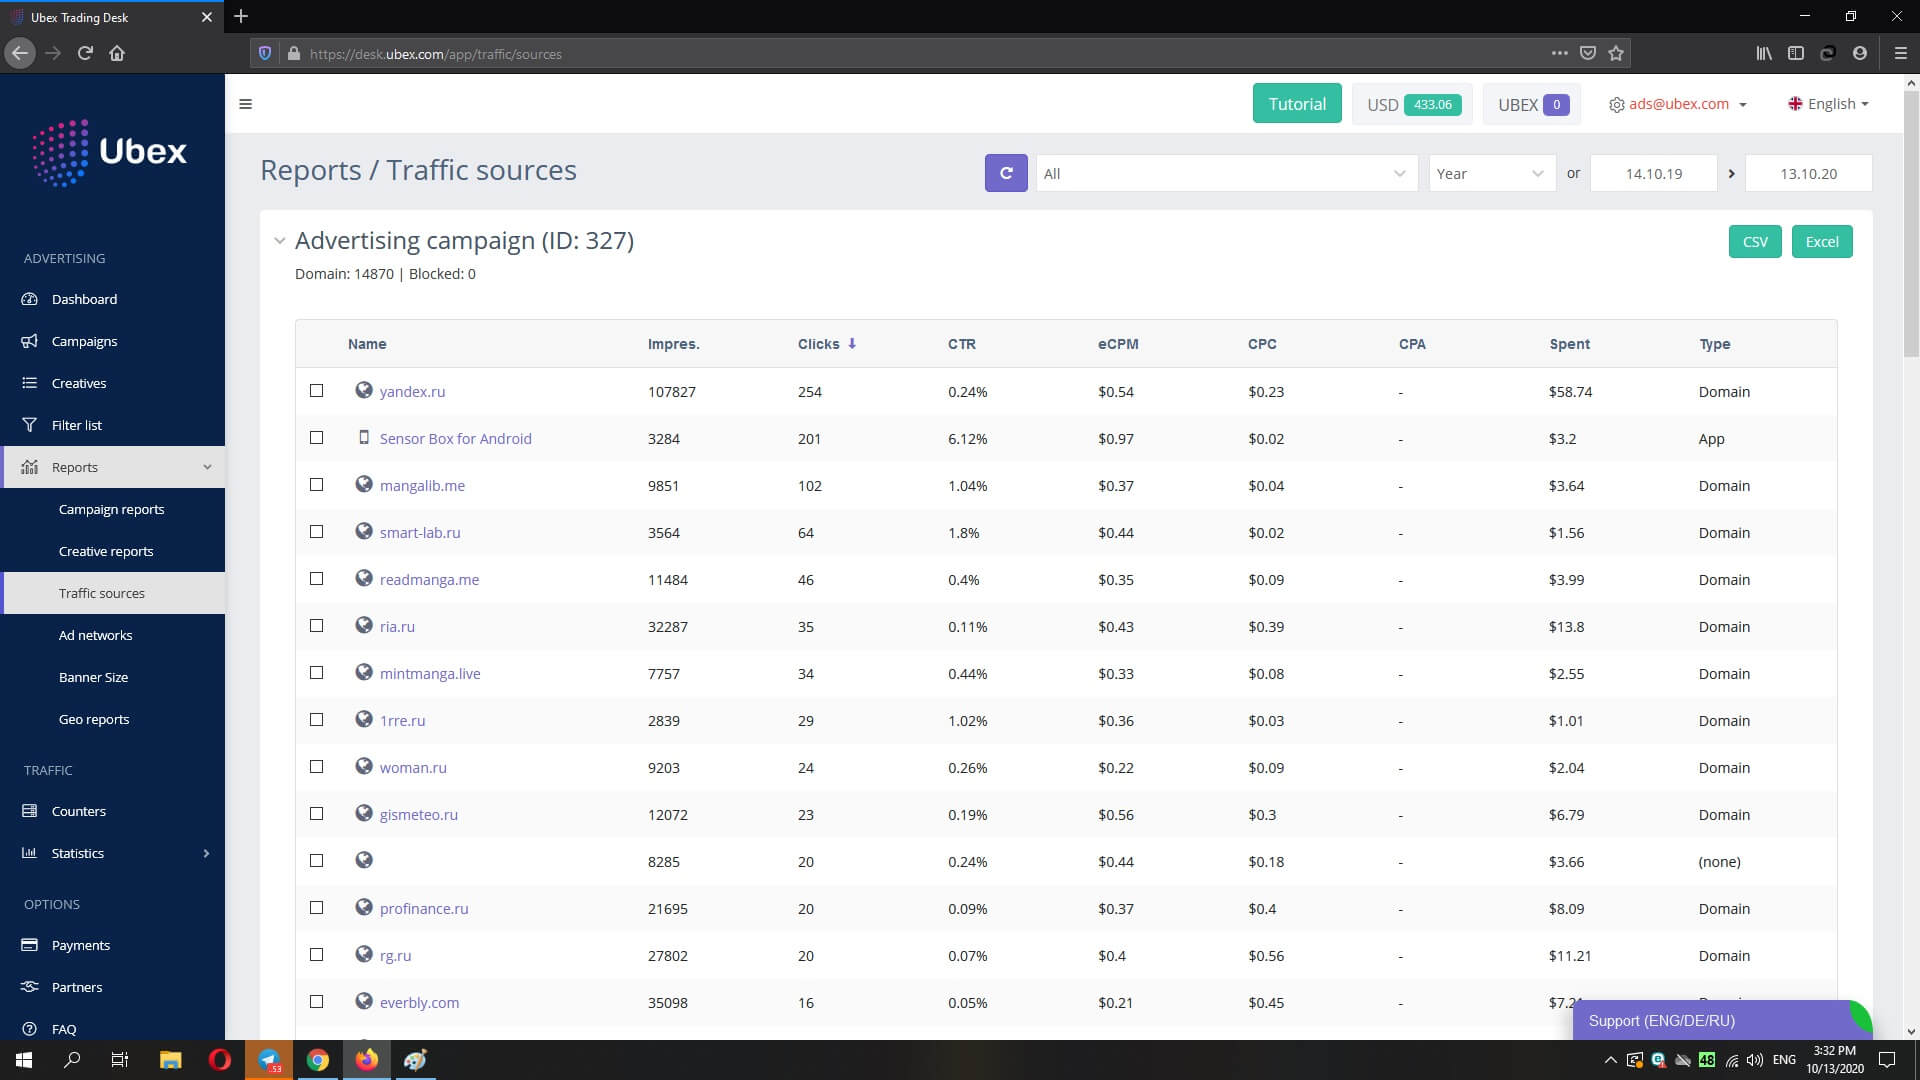
Task: Click the Payments card icon
Action: coord(30,945)
